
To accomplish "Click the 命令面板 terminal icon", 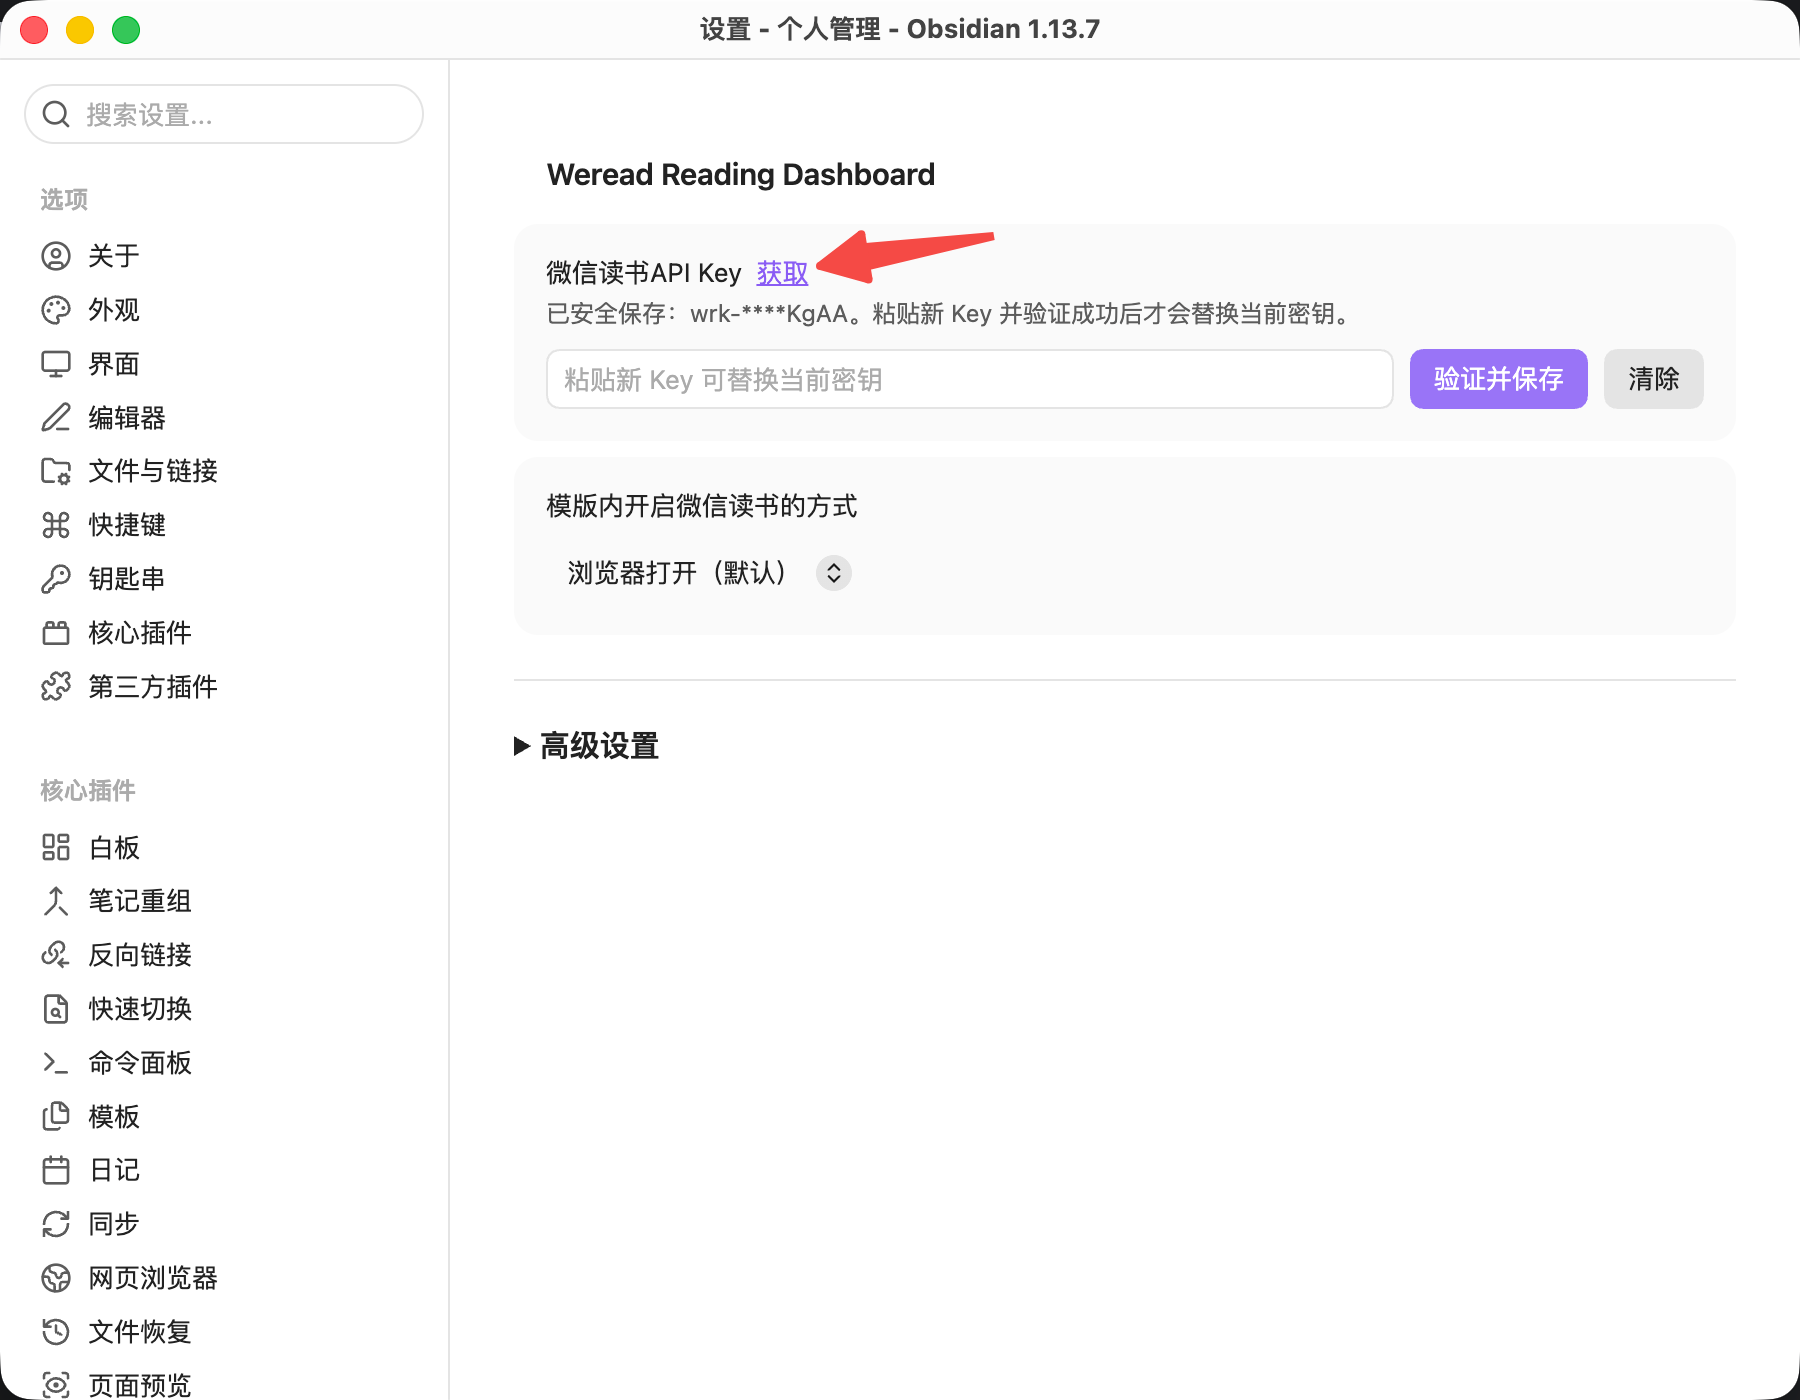I will point(56,1063).
